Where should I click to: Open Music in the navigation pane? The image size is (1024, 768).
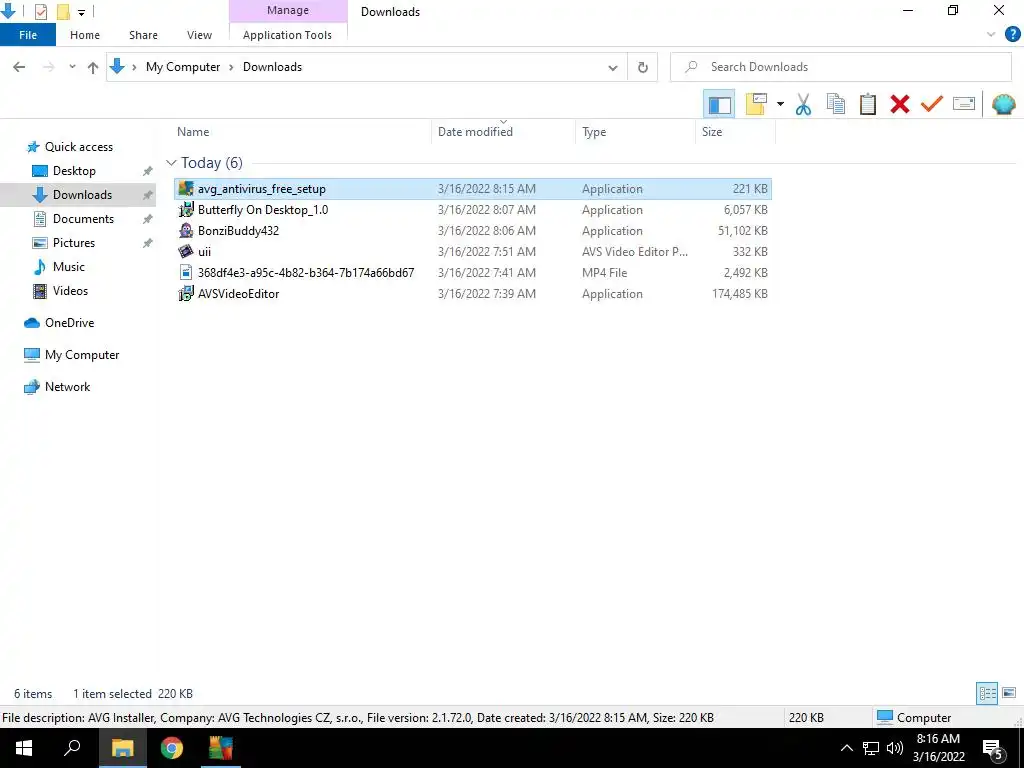point(69,266)
